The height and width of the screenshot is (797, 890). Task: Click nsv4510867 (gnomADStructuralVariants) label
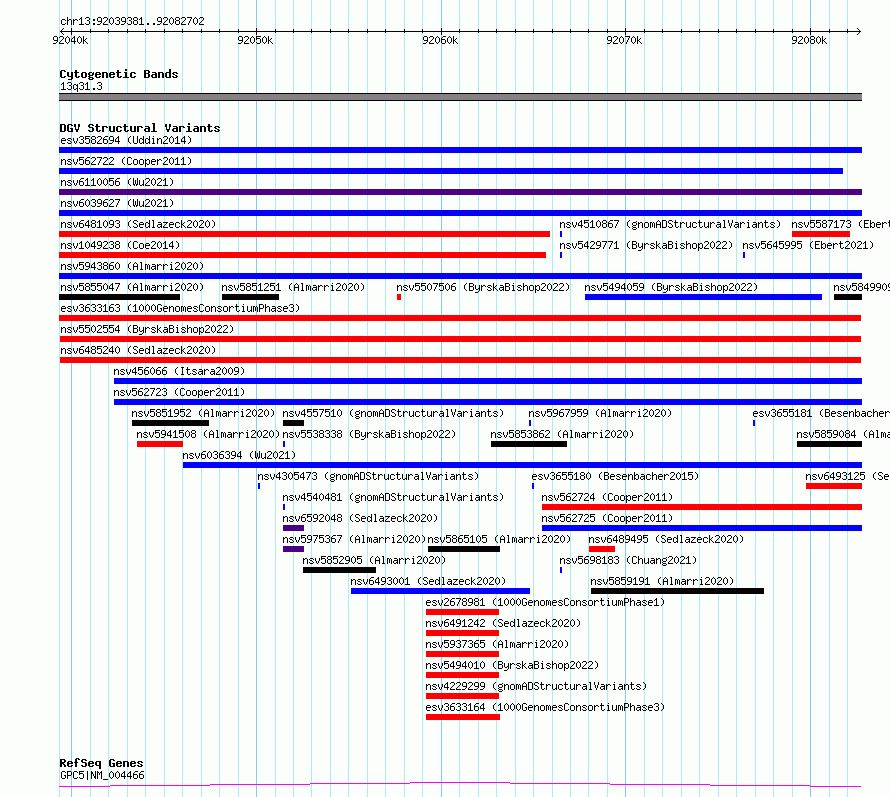(670, 224)
